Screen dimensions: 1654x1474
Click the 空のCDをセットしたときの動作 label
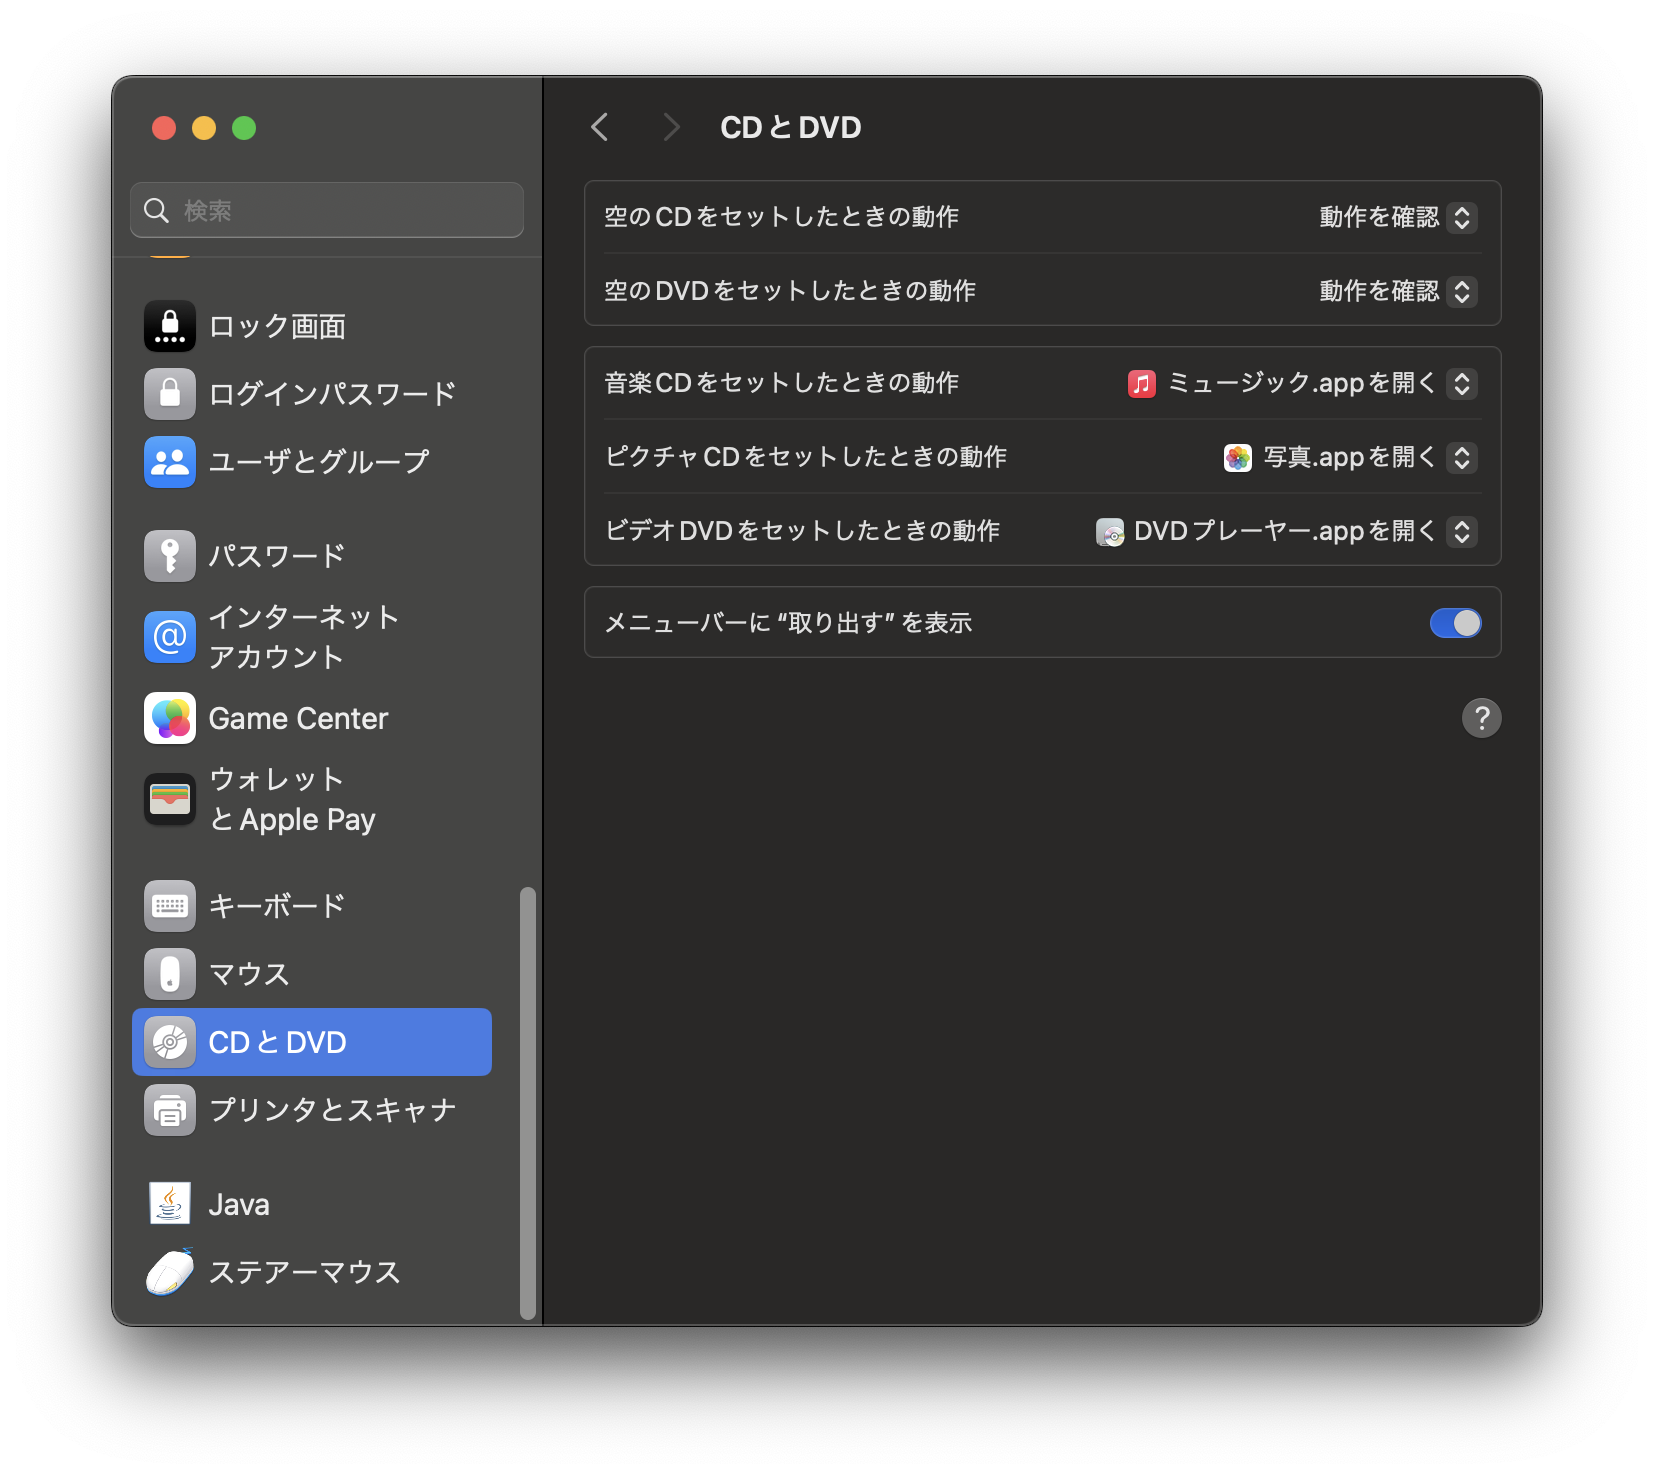point(782,217)
